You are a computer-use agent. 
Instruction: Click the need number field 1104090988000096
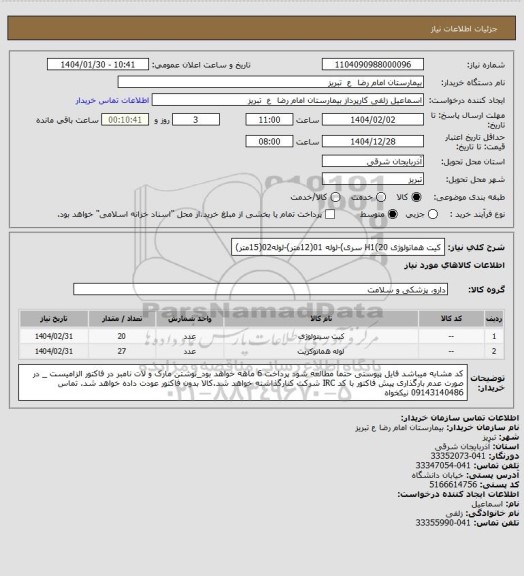(x=373, y=64)
